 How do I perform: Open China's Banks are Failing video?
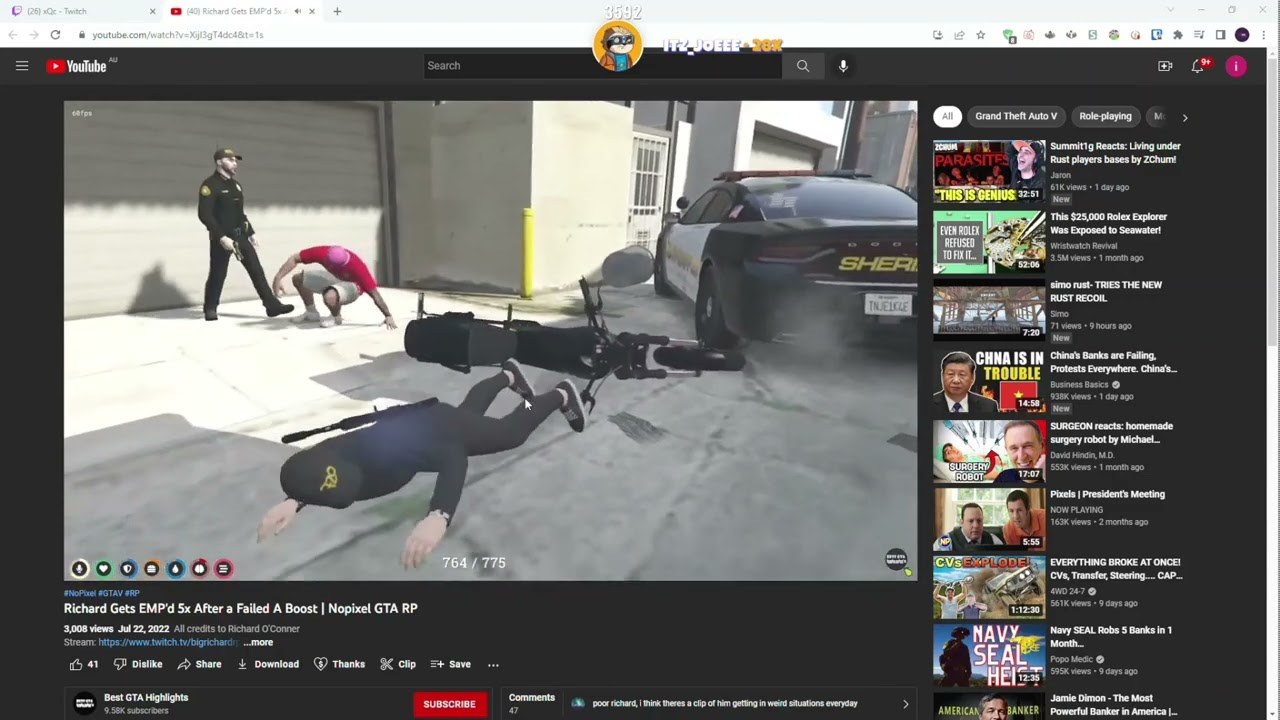coord(1113,362)
